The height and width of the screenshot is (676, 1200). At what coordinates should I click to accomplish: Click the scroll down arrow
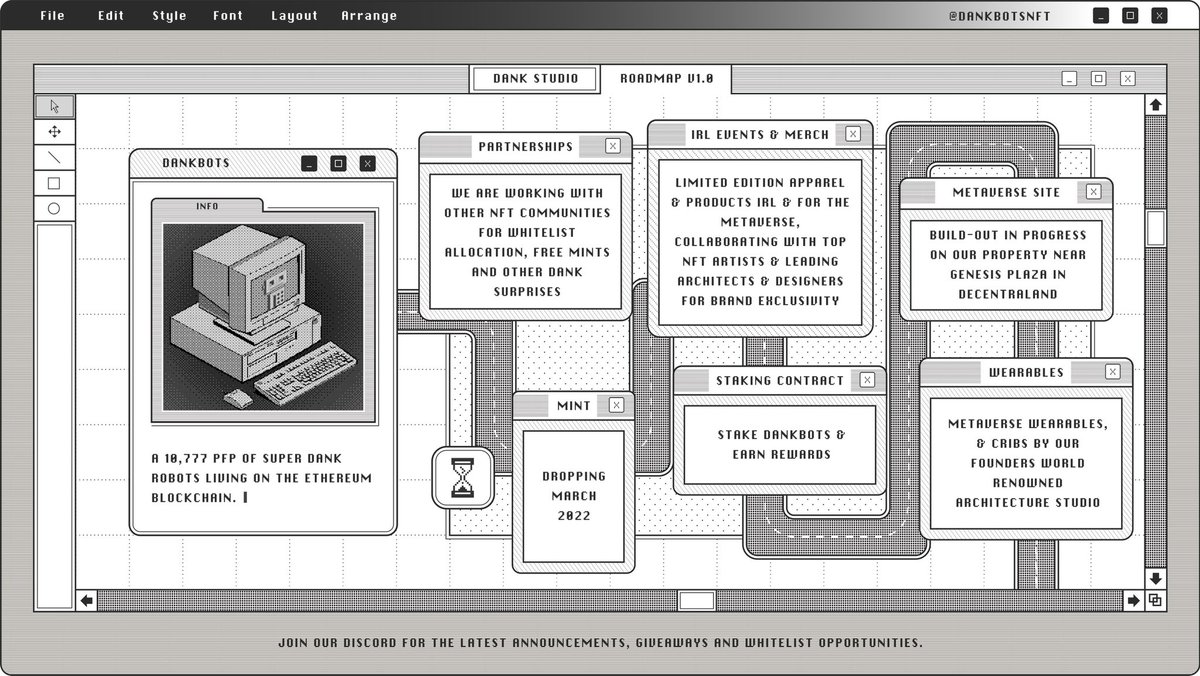click(1155, 579)
